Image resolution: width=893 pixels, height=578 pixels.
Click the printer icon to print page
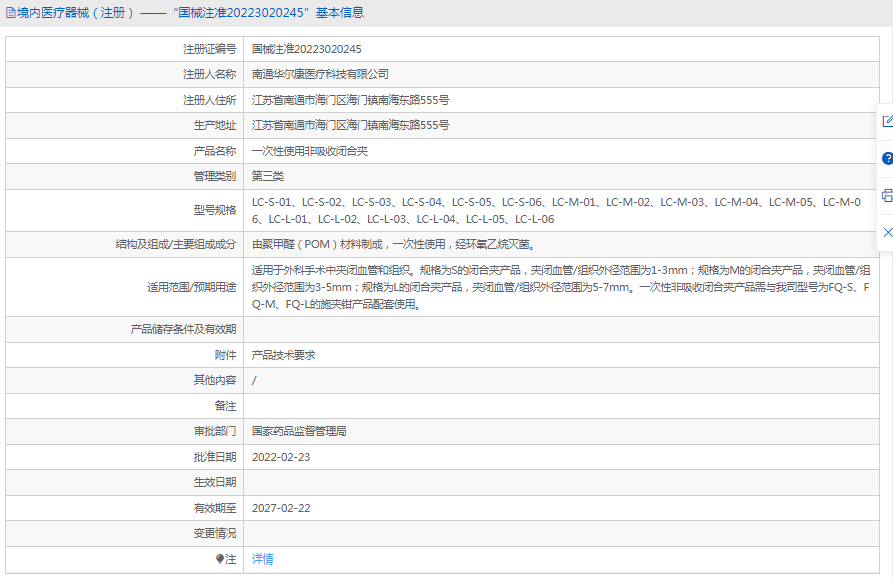(x=887, y=196)
